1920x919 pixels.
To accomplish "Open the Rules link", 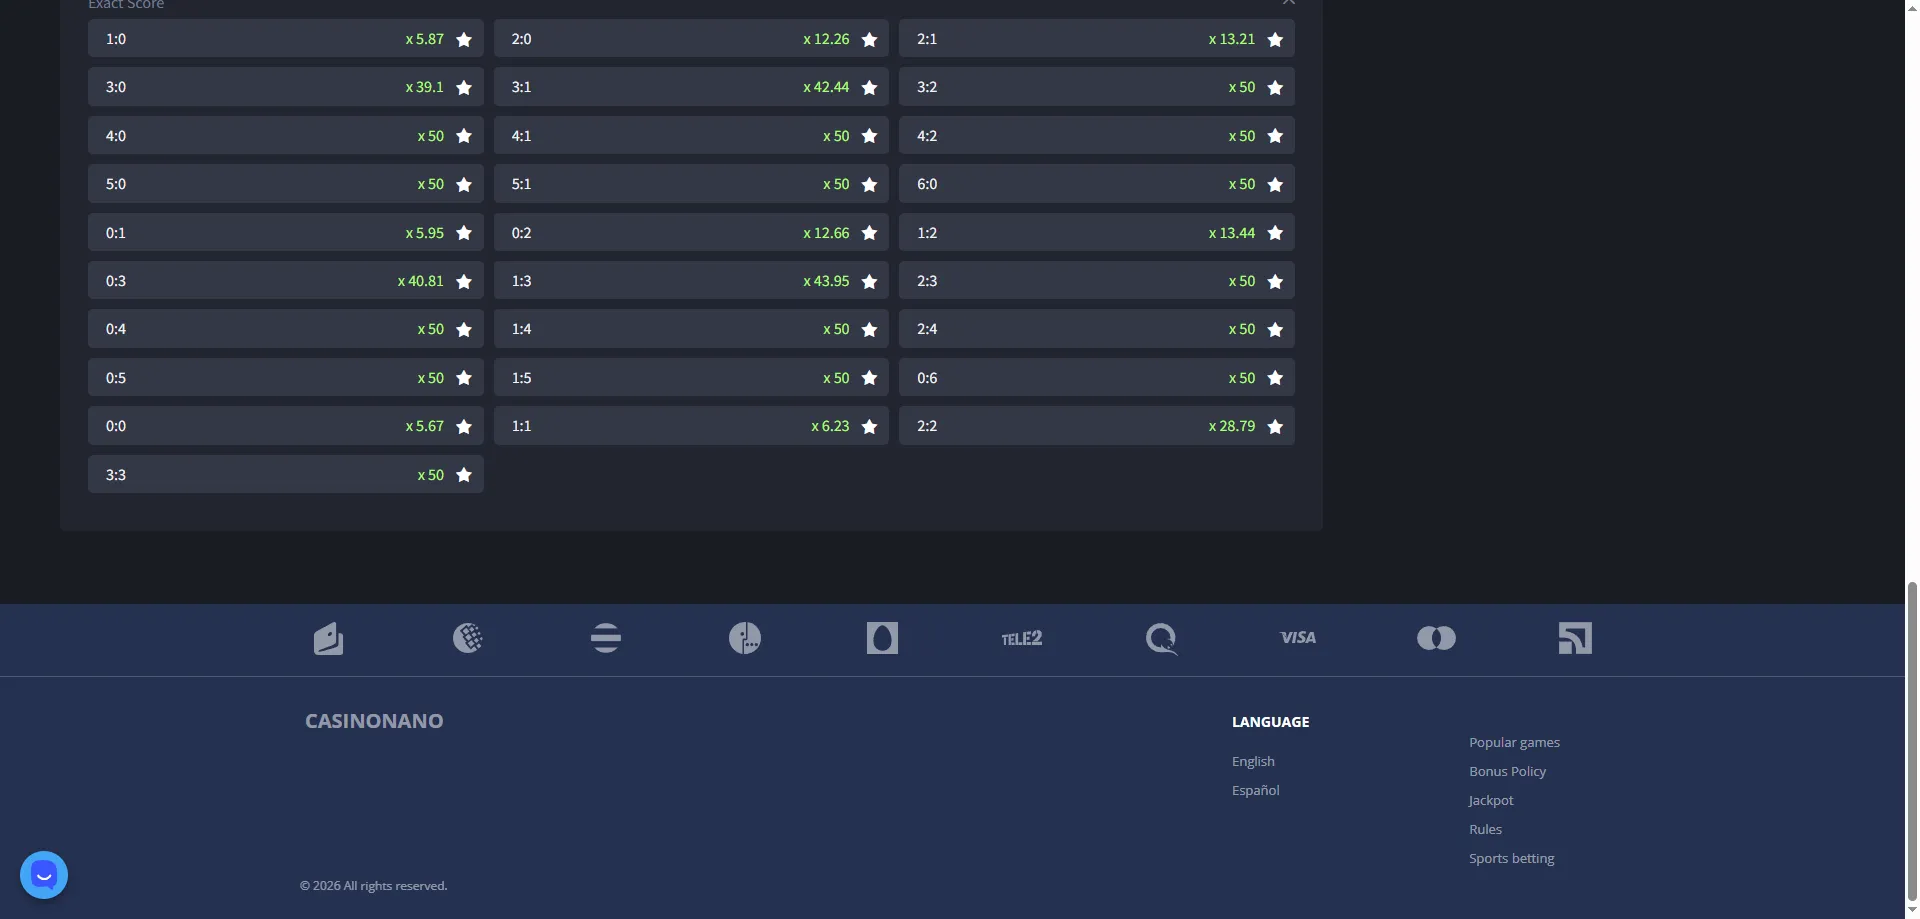I will [x=1485, y=829].
